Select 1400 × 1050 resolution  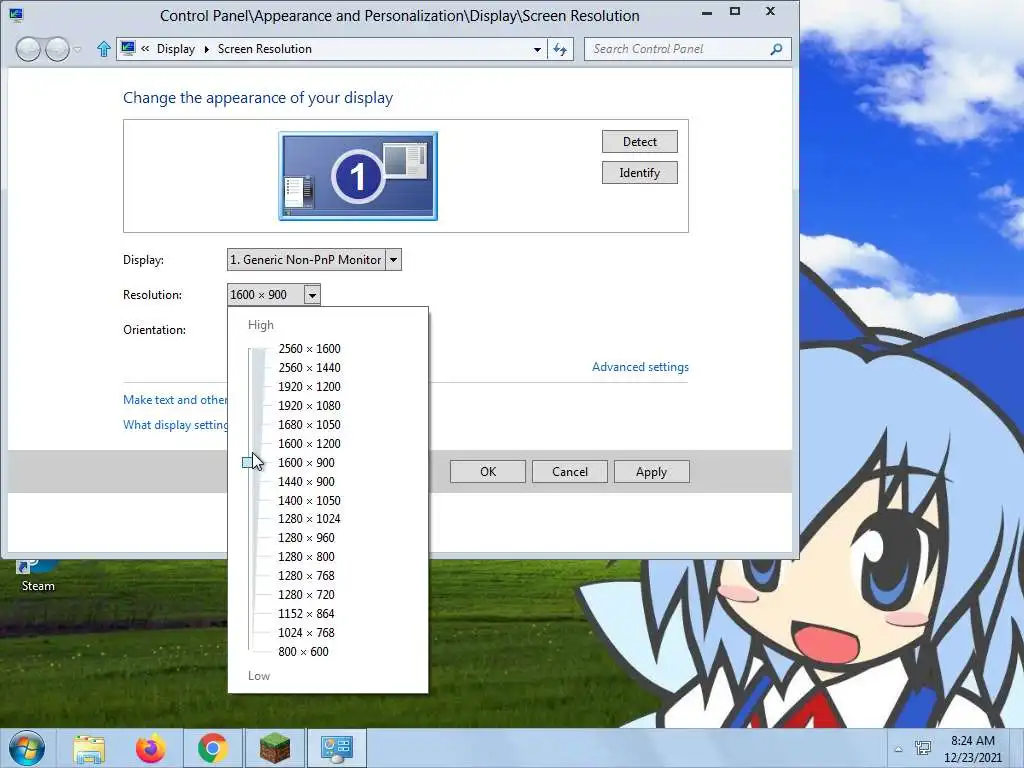point(309,500)
